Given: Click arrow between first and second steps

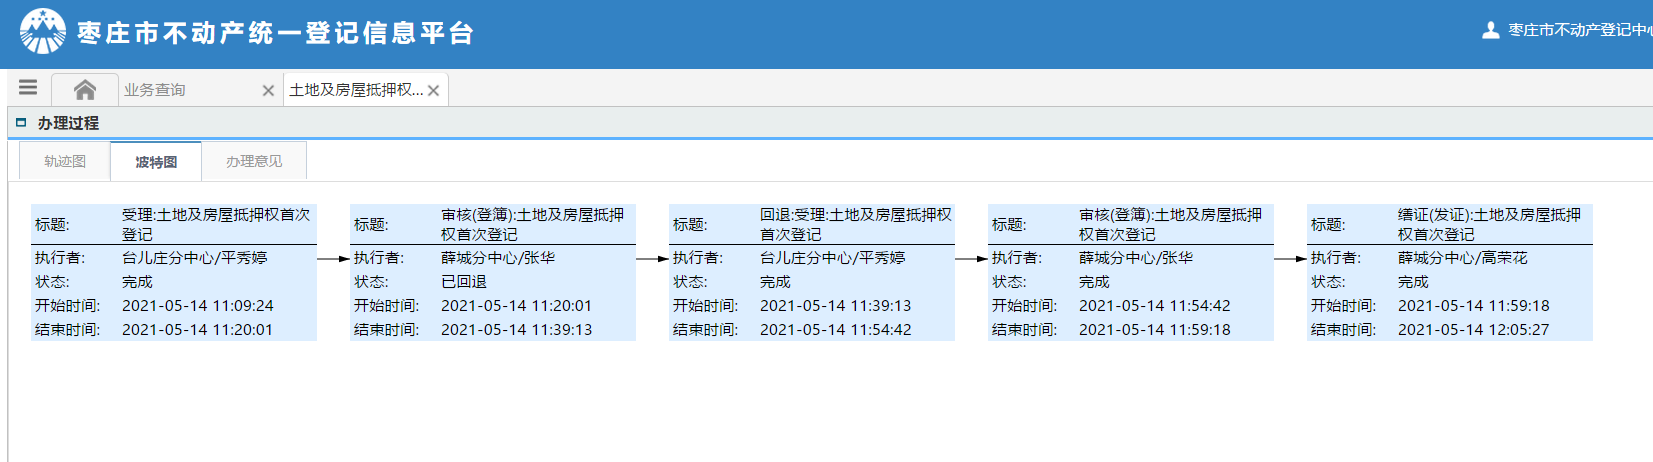Looking at the screenshot, I should click(333, 258).
